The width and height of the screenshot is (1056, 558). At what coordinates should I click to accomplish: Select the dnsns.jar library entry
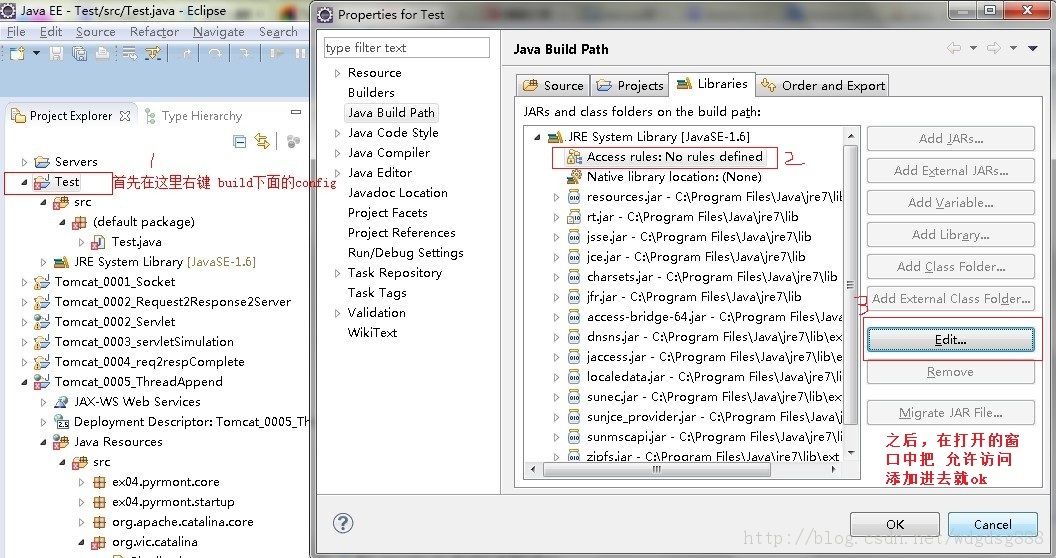[x=704, y=337]
